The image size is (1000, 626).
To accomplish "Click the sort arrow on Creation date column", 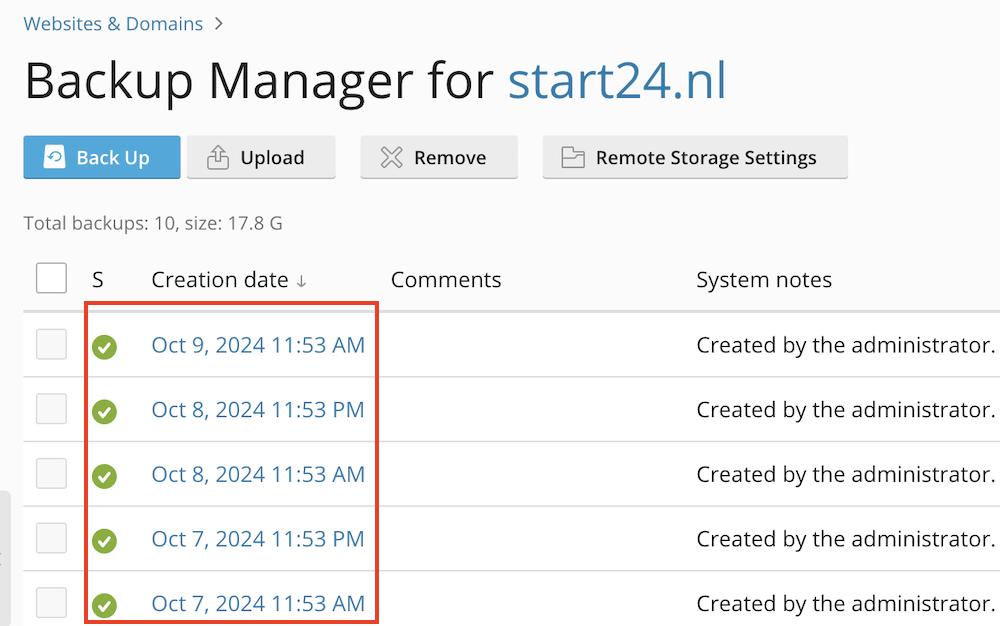I will 302,281.
